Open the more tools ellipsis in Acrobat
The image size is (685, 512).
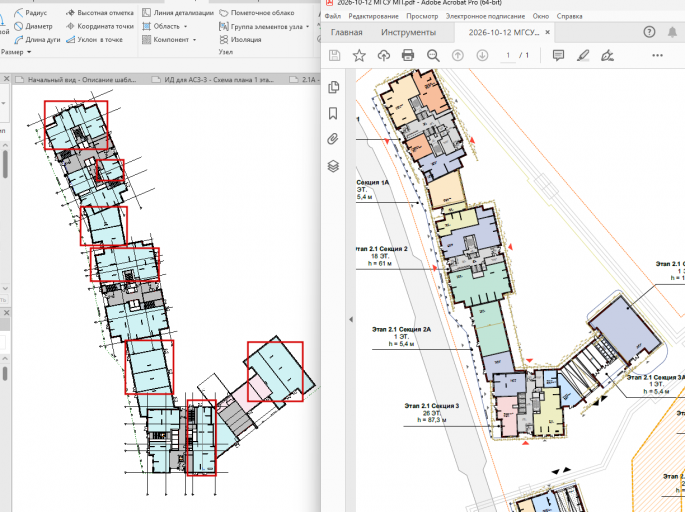tap(657, 55)
